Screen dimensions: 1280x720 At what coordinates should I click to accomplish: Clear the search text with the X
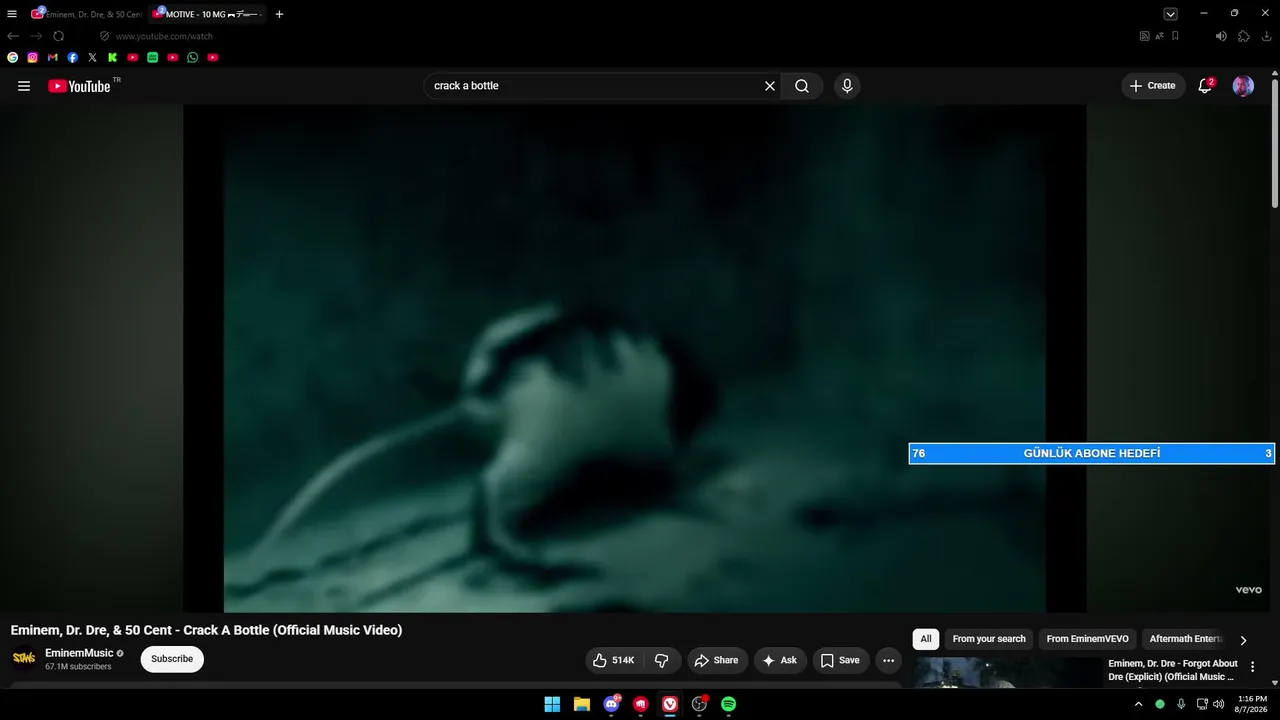(x=770, y=86)
